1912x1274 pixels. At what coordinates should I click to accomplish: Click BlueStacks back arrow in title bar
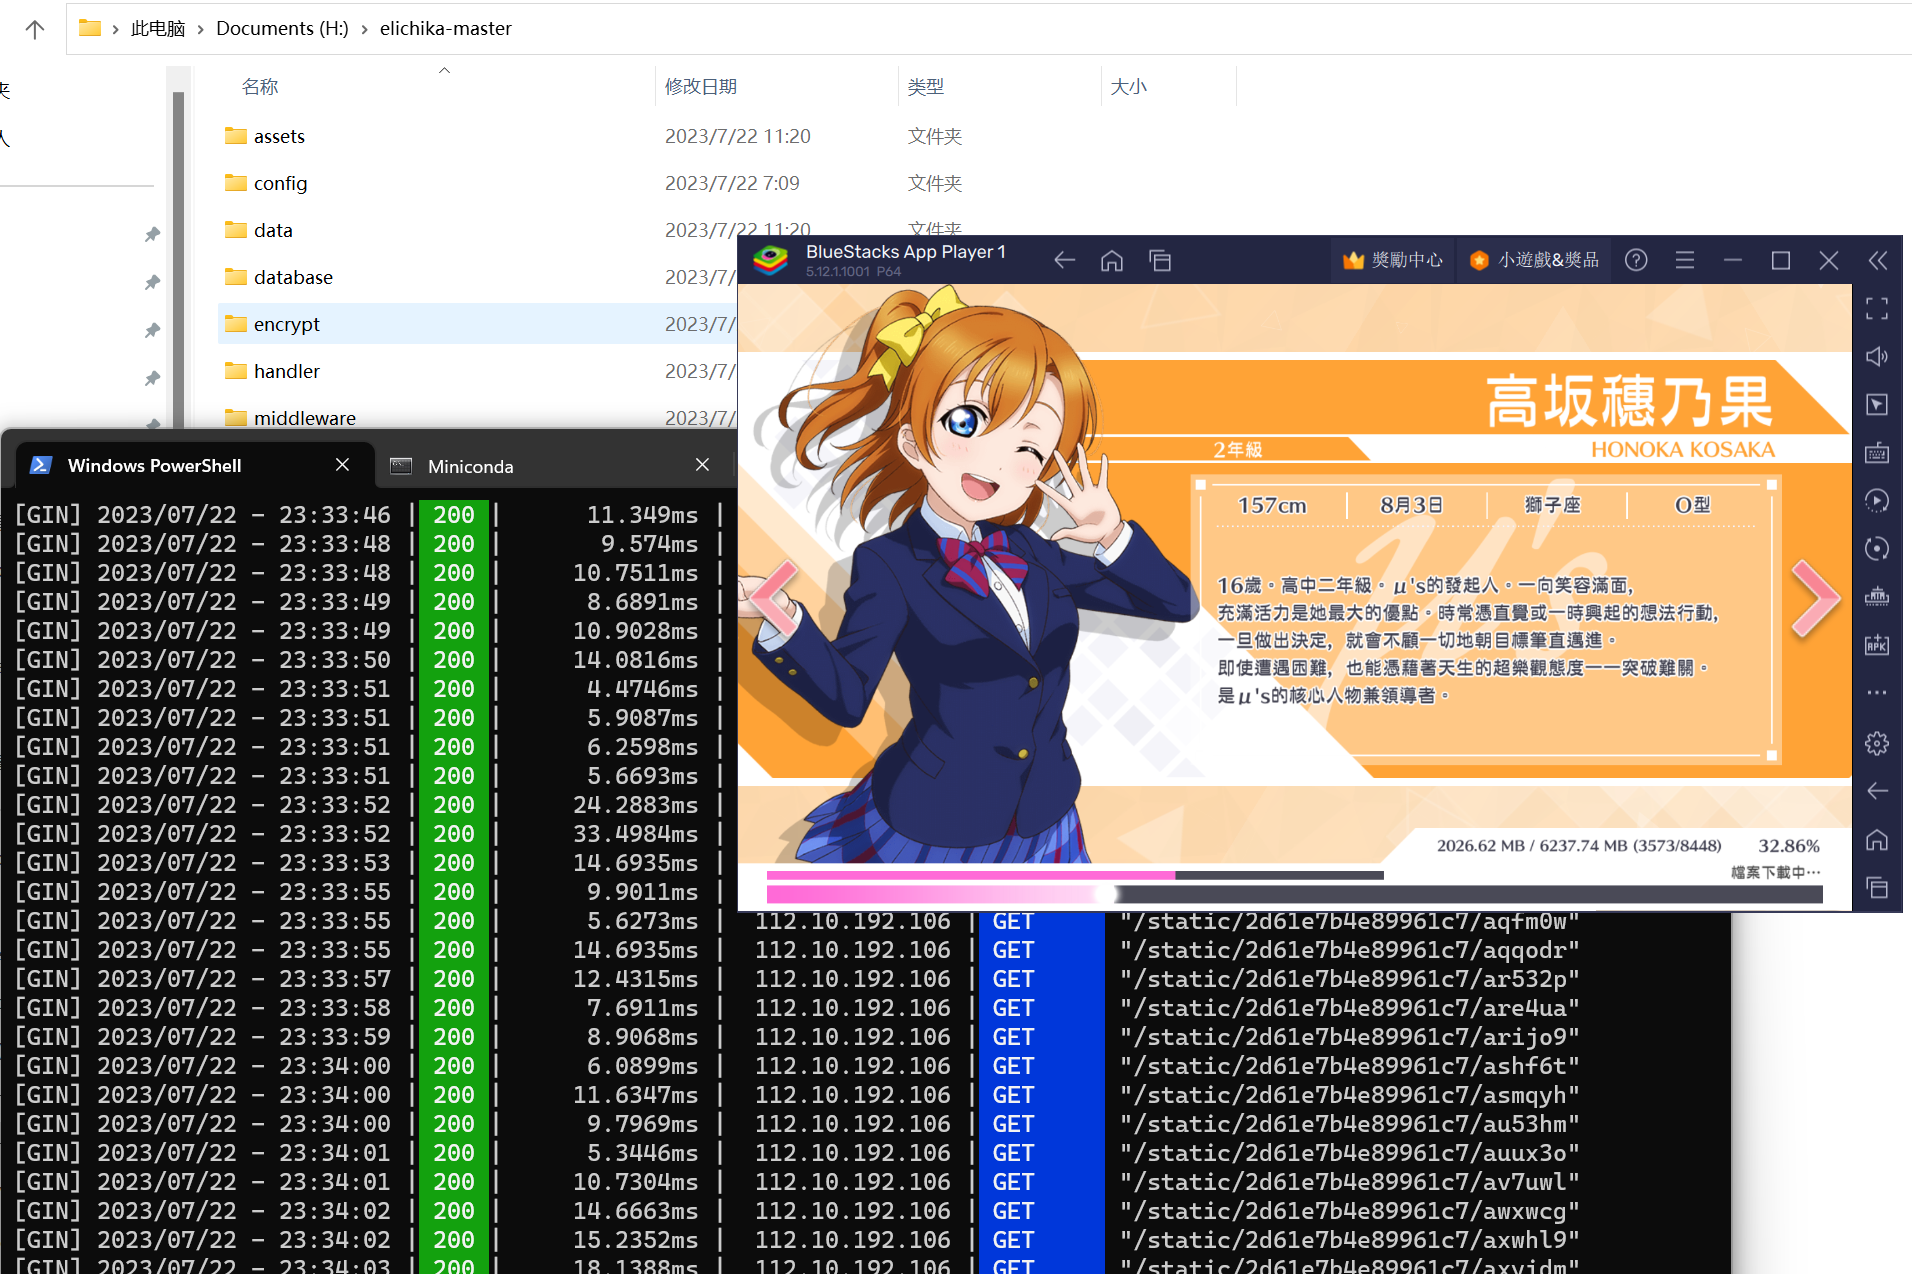1064,261
